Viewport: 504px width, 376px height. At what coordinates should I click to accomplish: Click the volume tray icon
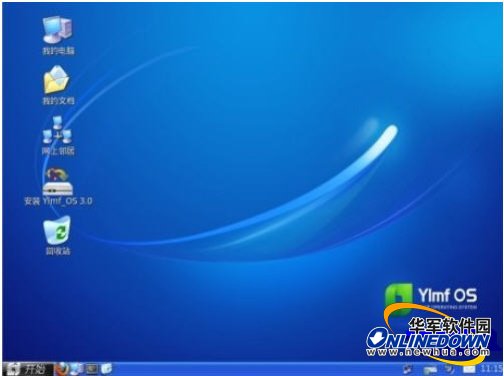[450, 369]
